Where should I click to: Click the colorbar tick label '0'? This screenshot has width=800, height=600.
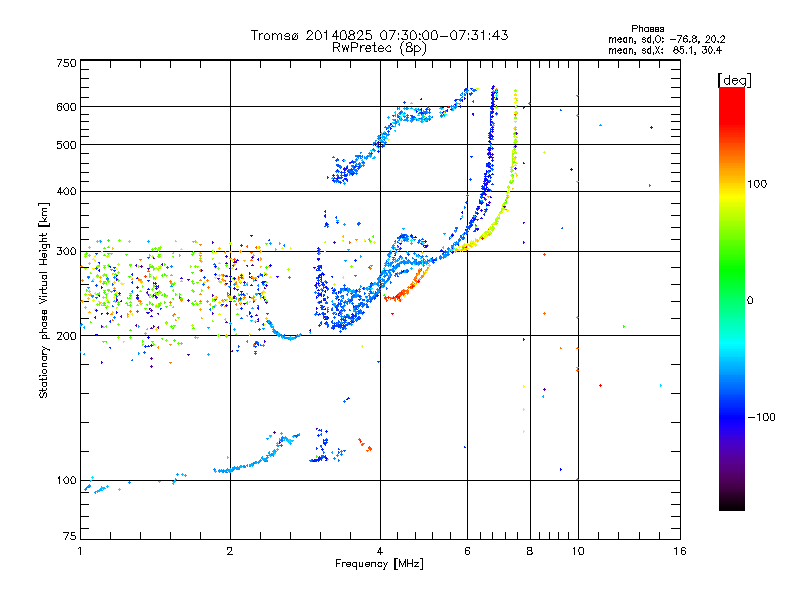(x=750, y=301)
